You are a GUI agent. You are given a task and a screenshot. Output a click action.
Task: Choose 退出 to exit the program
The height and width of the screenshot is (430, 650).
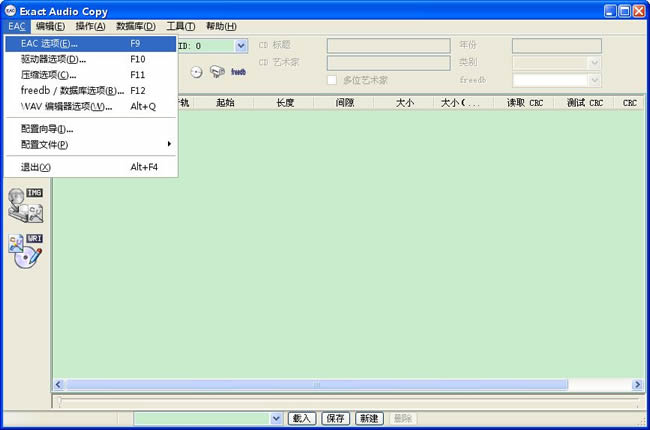pyautogui.click(x=91, y=167)
